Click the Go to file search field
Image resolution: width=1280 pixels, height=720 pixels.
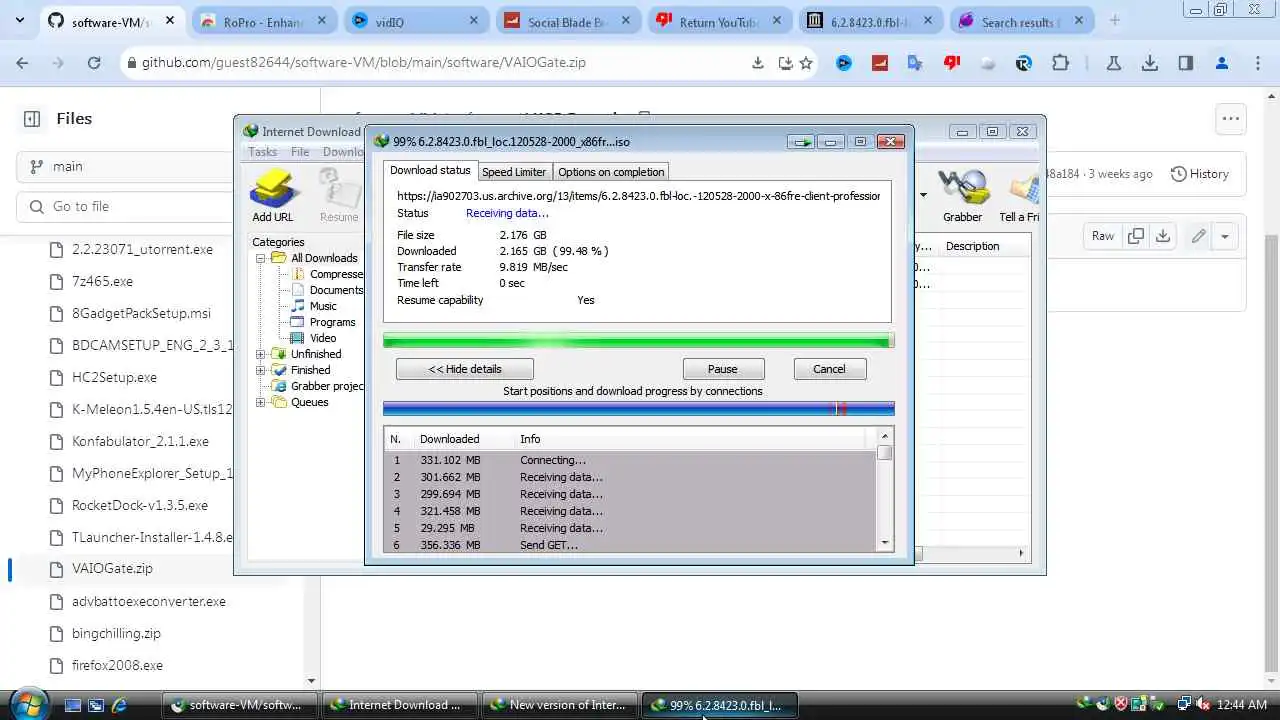(124, 206)
